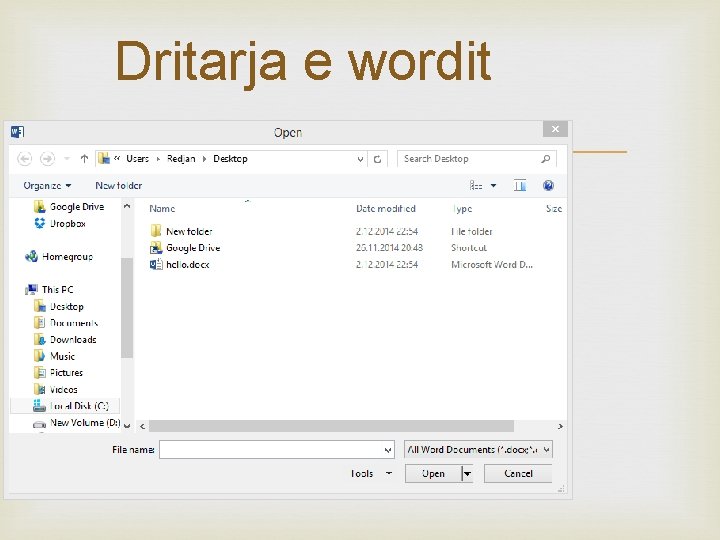This screenshot has height=540, width=720.
Task: Create a New folder from the toolbar
Action: tap(118, 186)
